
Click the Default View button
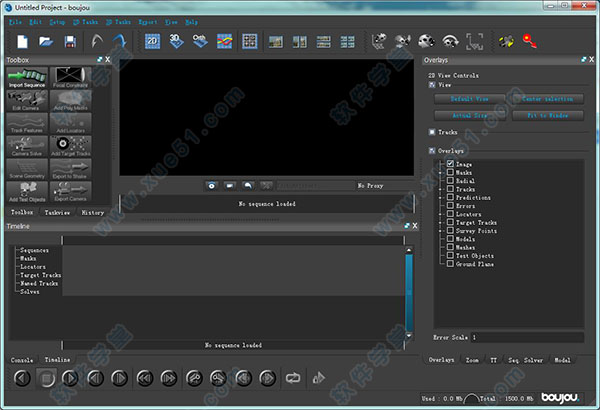(470, 99)
